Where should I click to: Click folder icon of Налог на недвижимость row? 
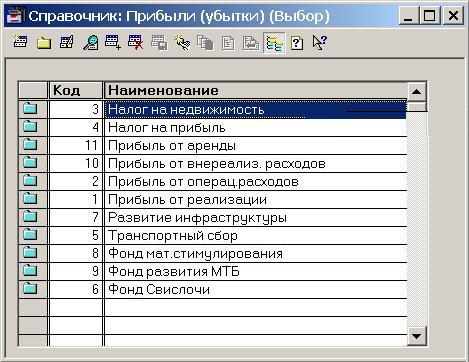coord(30,108)
